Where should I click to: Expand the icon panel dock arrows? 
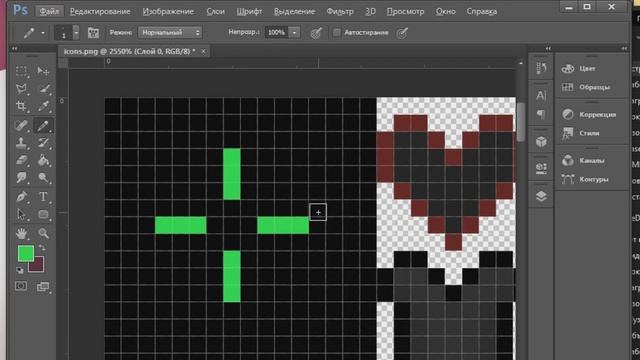548,49
